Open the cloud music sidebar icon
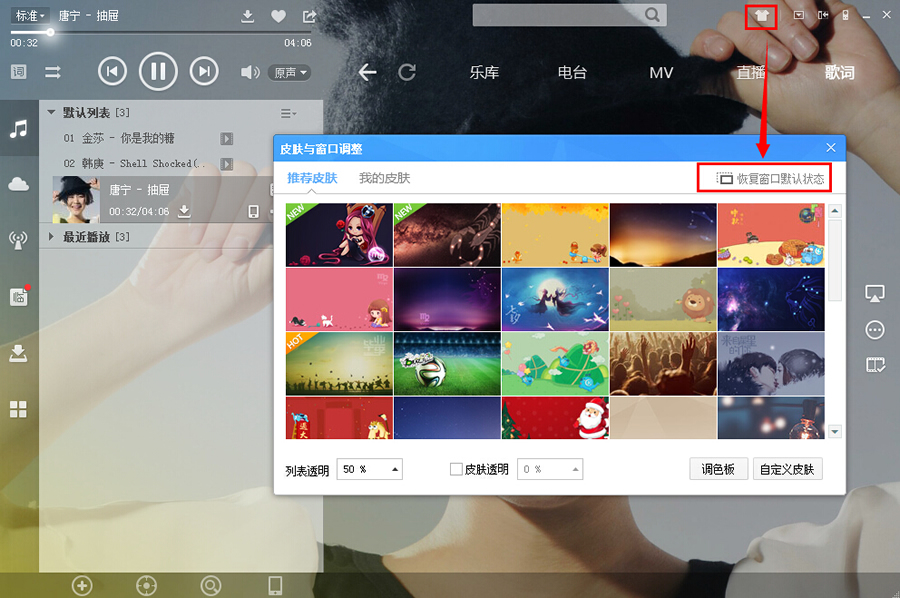Viewport: 900px width, 598px height. (18, 184)
